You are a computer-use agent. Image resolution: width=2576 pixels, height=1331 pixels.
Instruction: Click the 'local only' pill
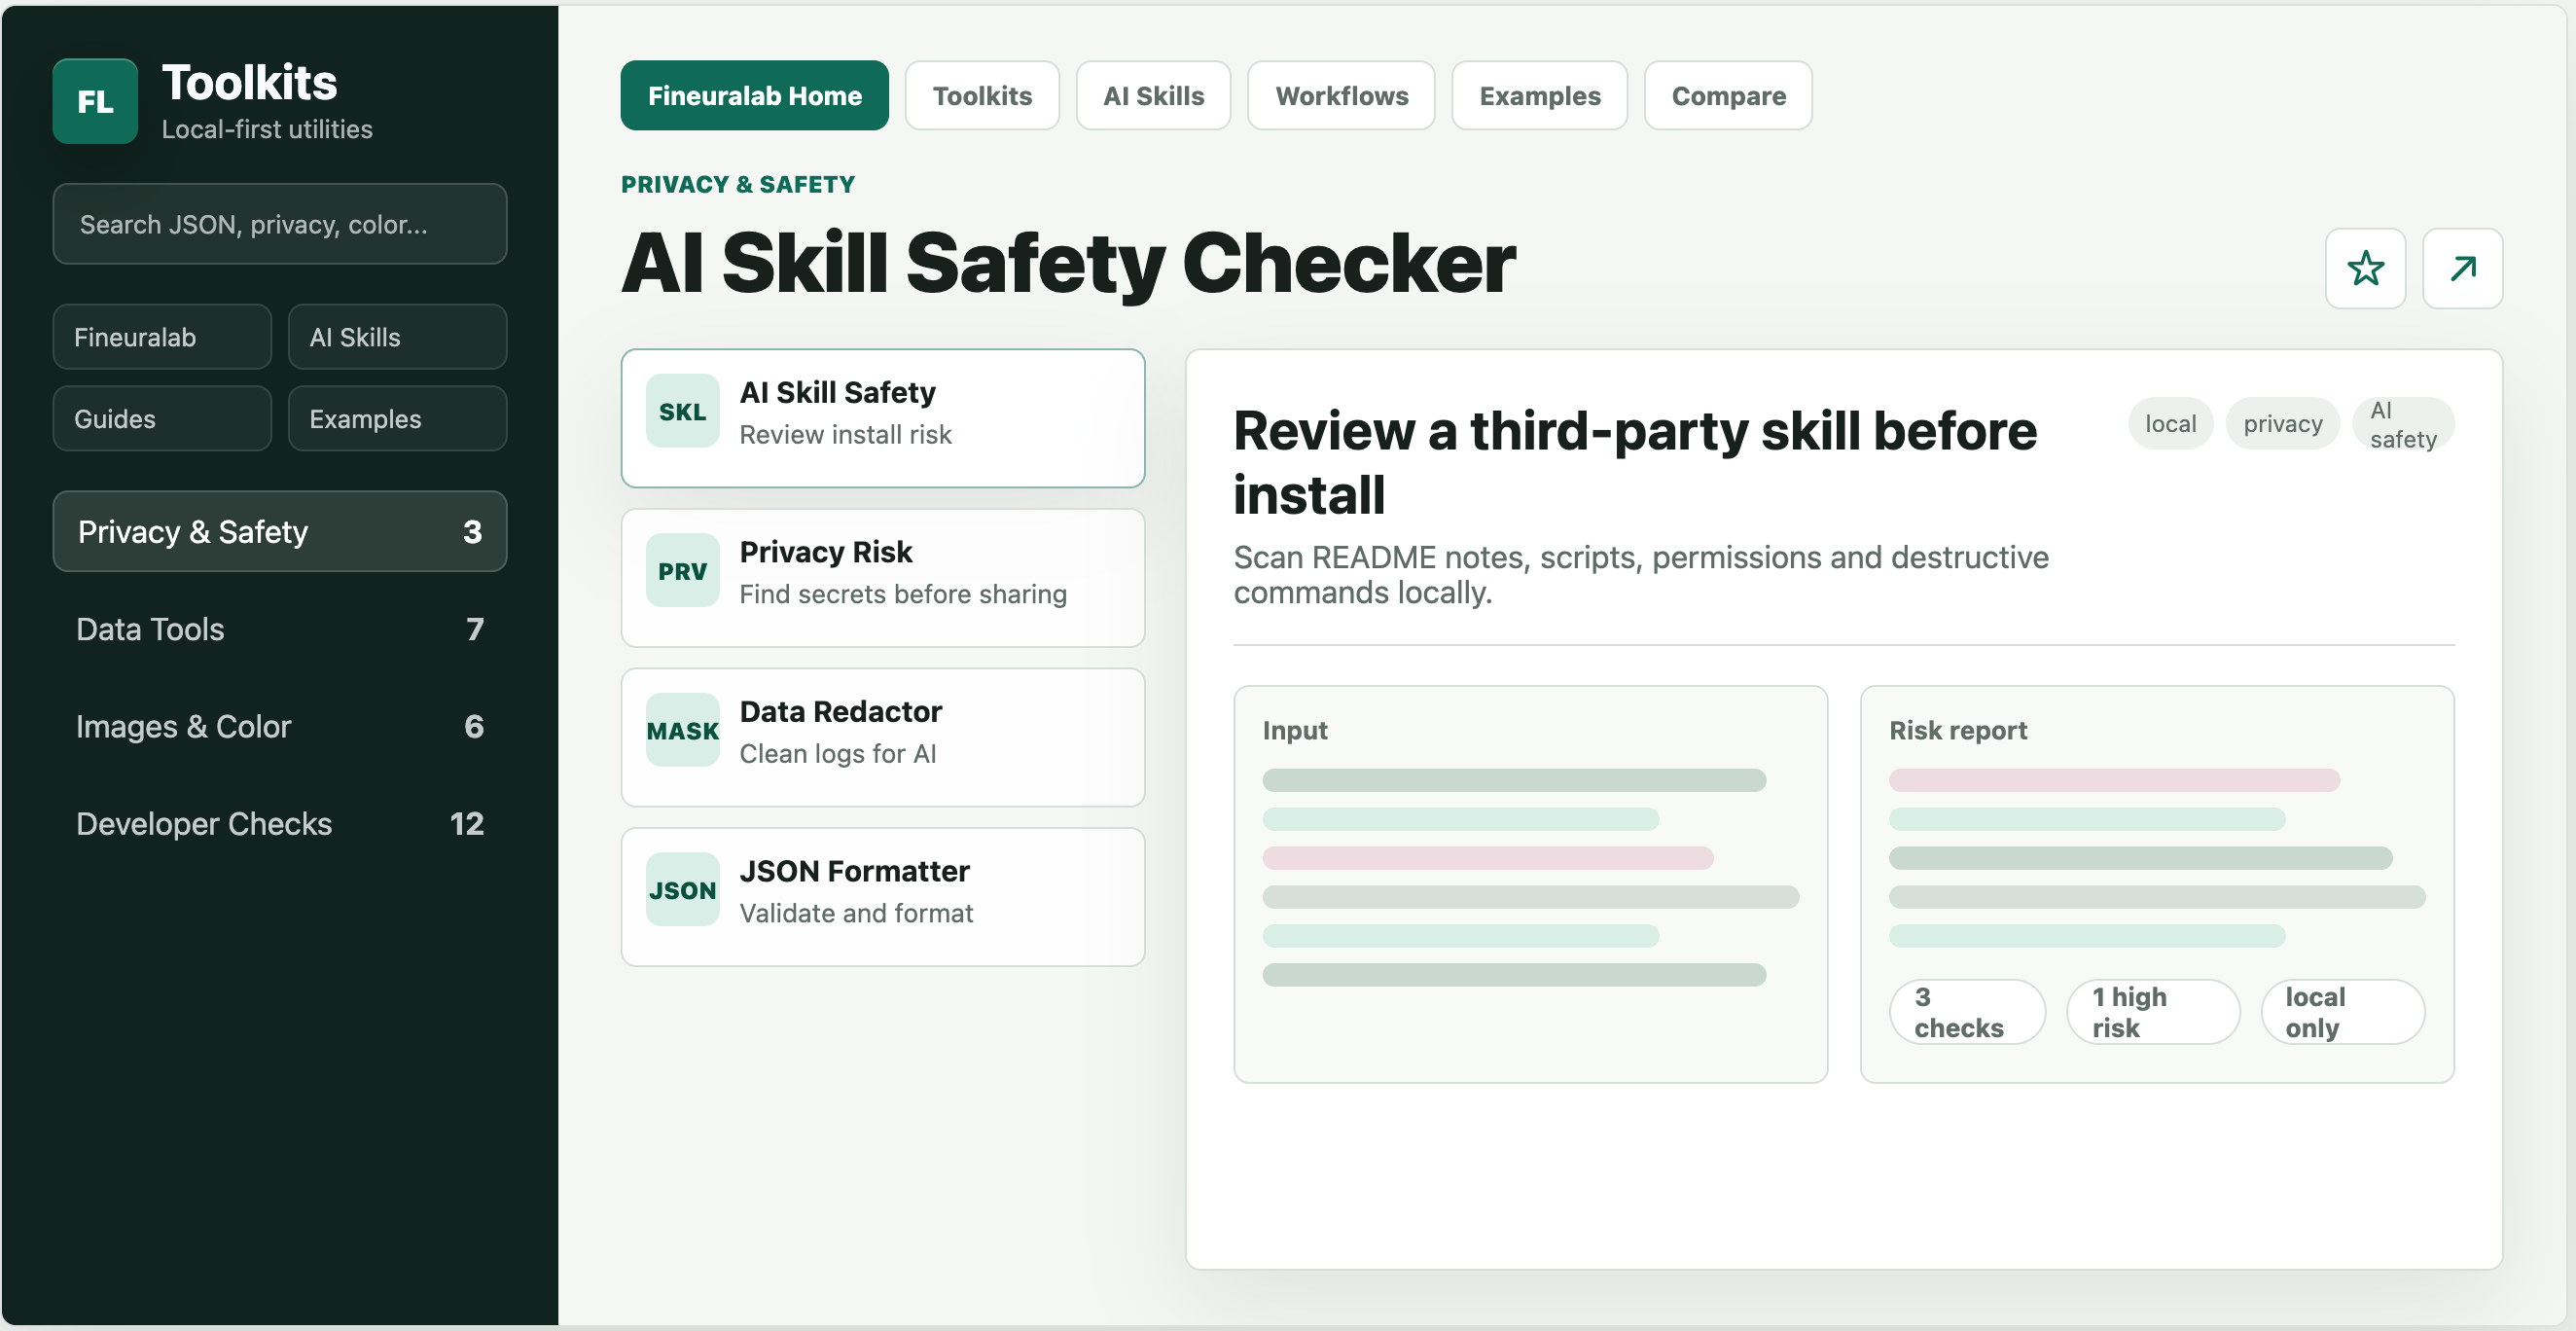click(2342, 1012)
